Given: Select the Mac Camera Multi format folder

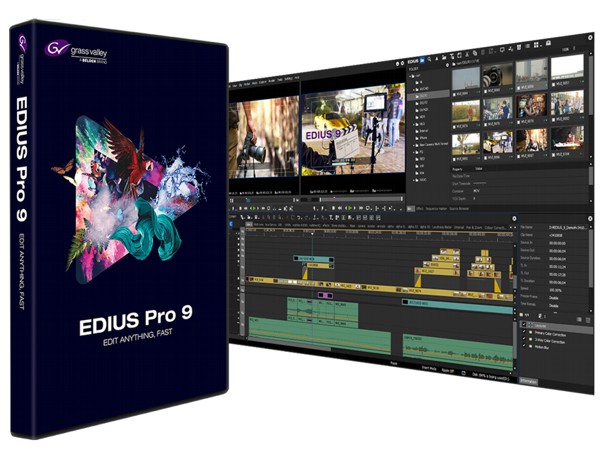Looking at the screenshot, I should pos(433,145).
